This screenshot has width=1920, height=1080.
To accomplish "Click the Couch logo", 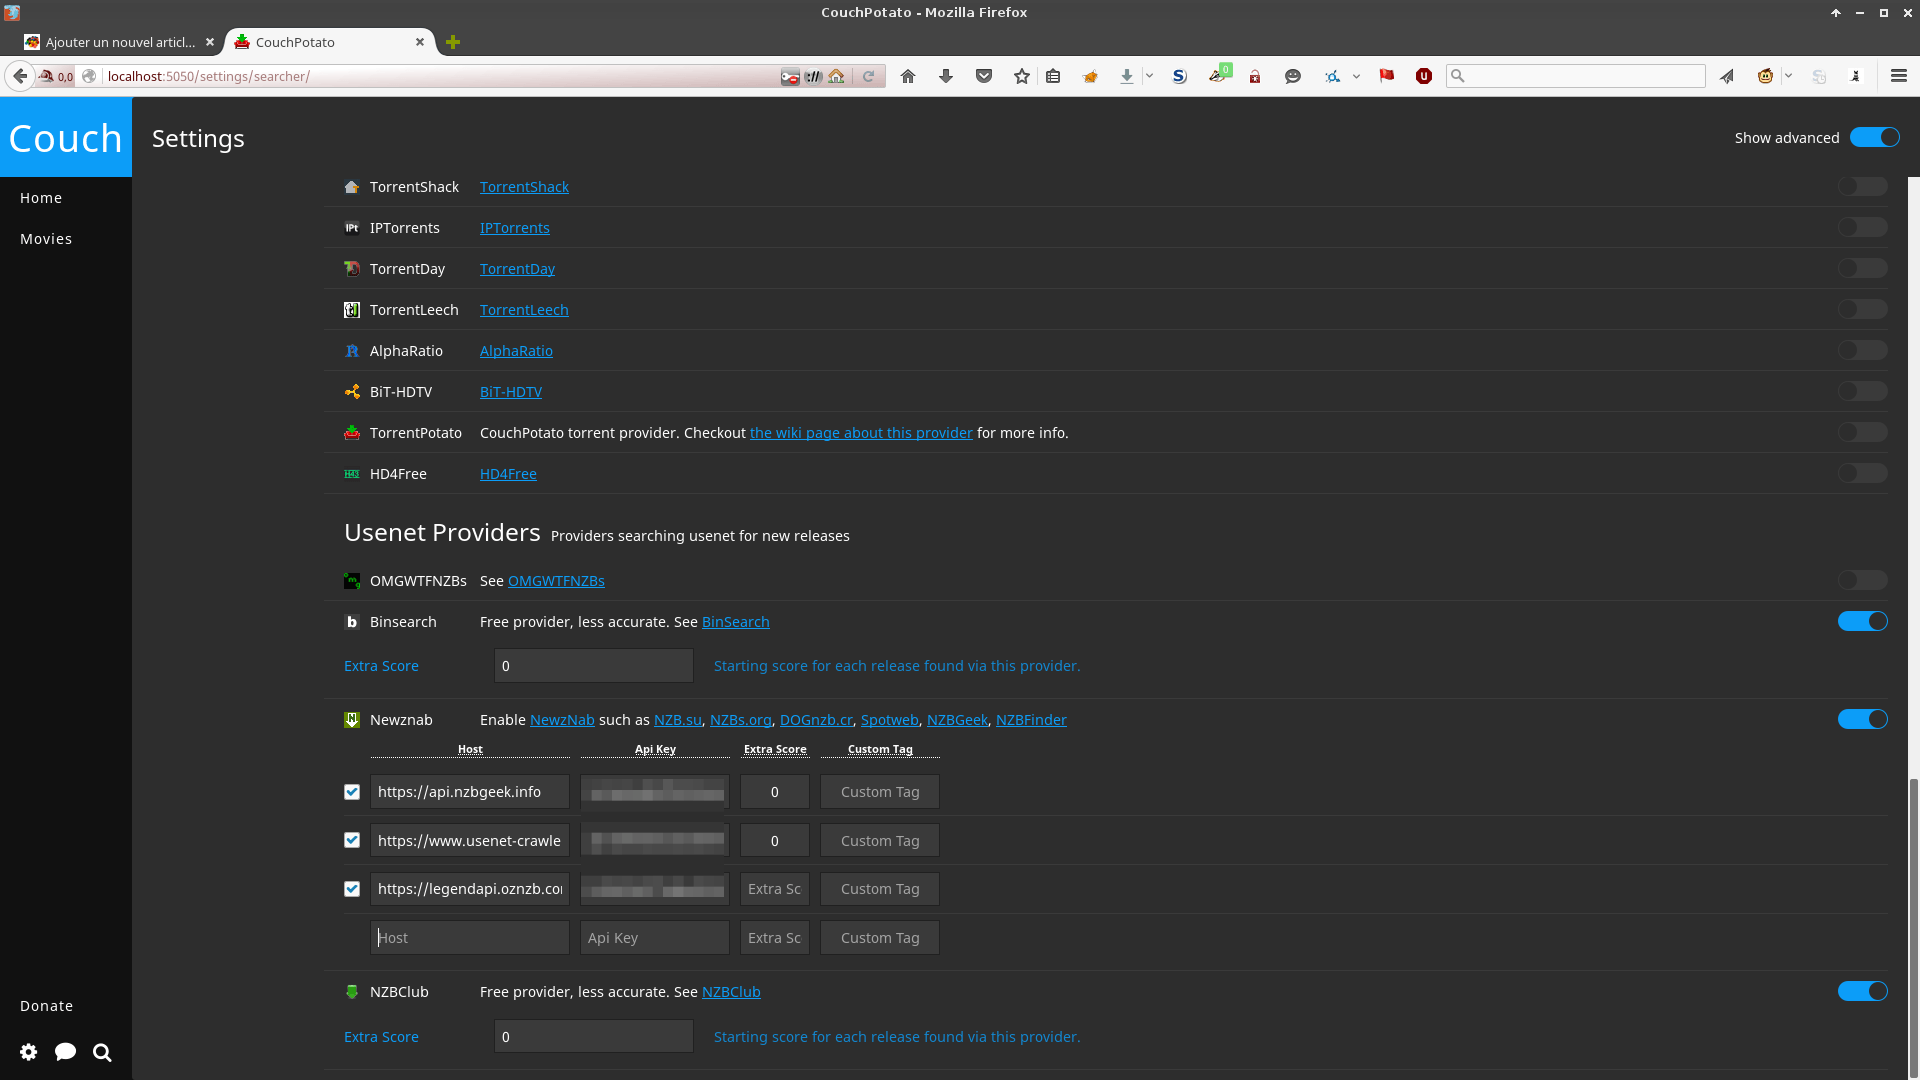I will click(66, 138).
